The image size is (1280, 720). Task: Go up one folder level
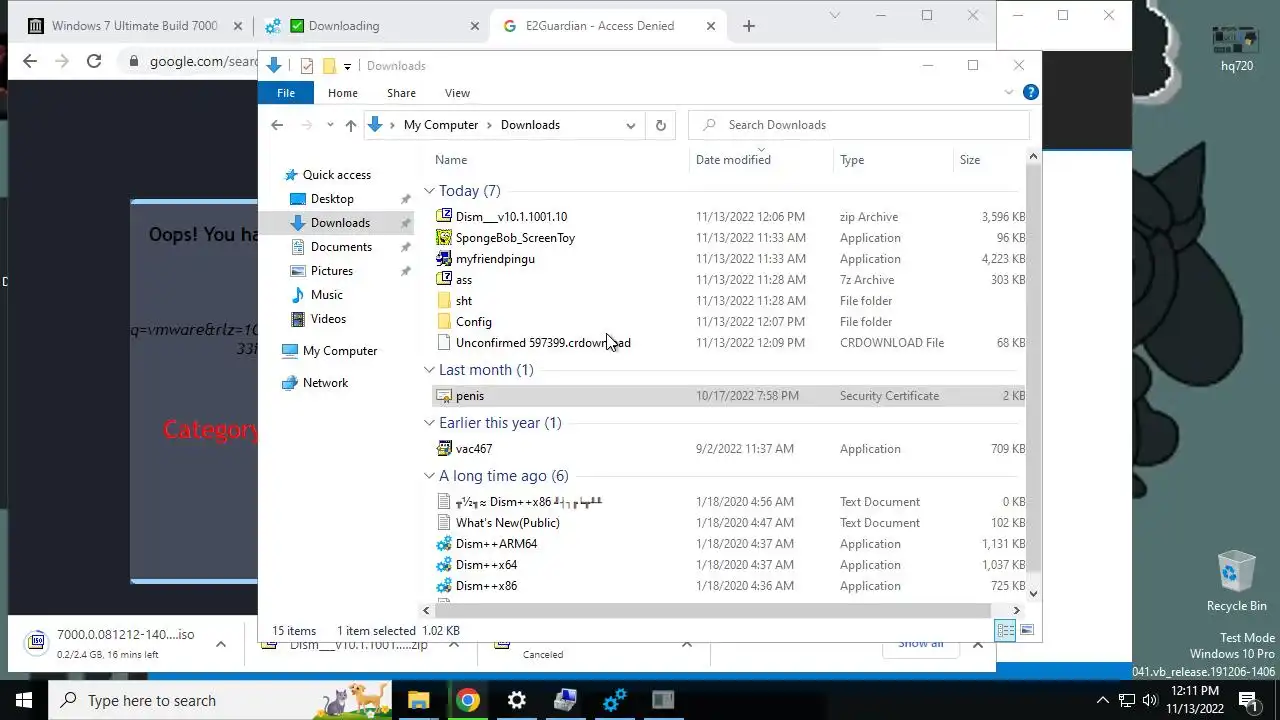coord(350,125)
